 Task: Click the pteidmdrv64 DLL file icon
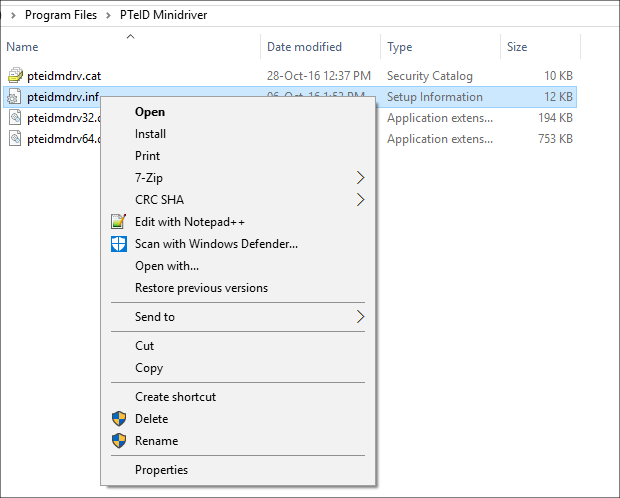point(15,139)
